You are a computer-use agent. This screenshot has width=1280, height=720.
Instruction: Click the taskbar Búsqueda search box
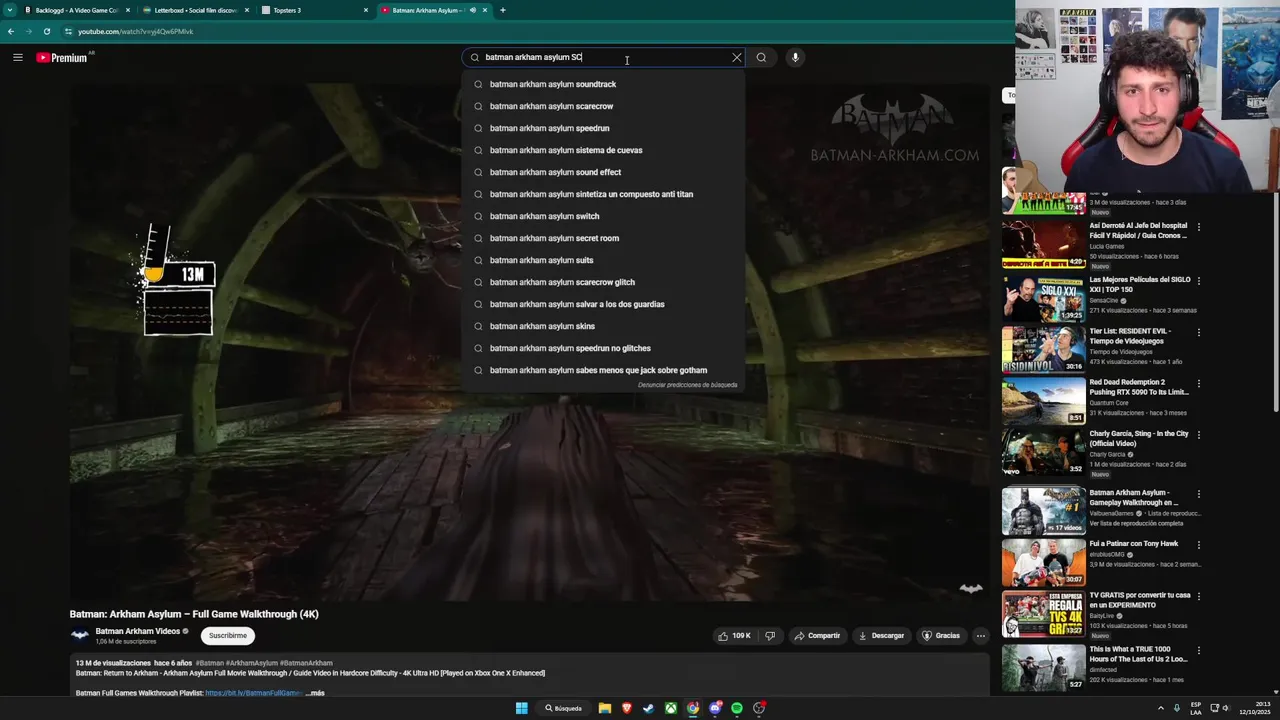[564, 708]
